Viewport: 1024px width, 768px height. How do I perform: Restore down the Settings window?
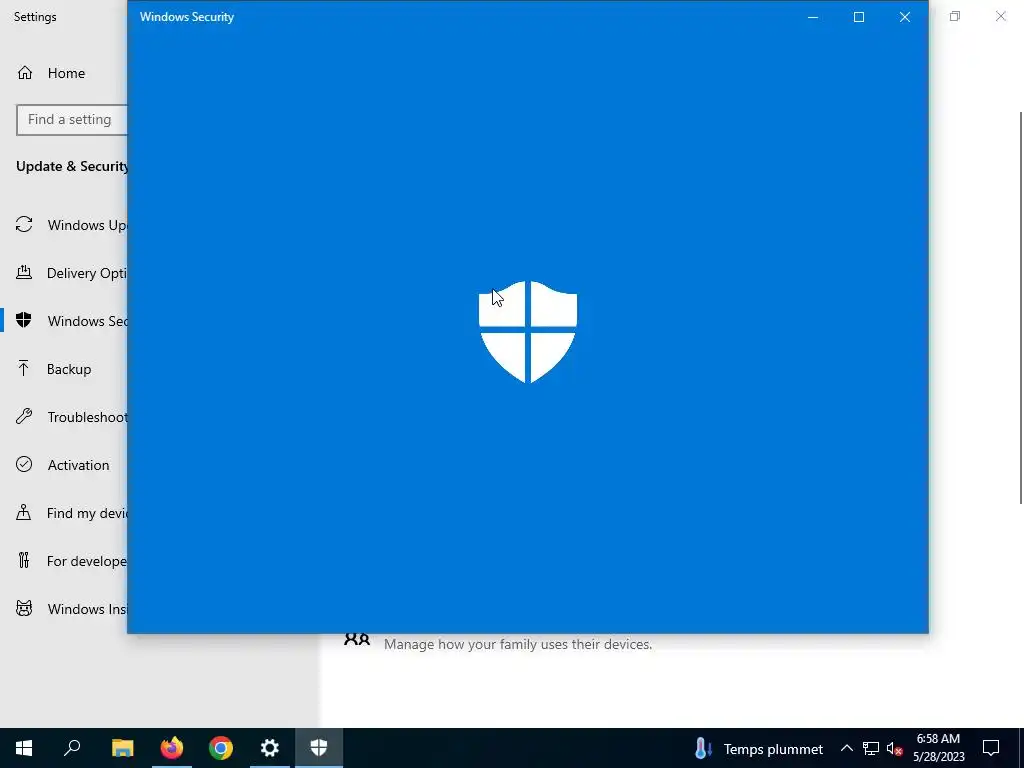(955, 16)
